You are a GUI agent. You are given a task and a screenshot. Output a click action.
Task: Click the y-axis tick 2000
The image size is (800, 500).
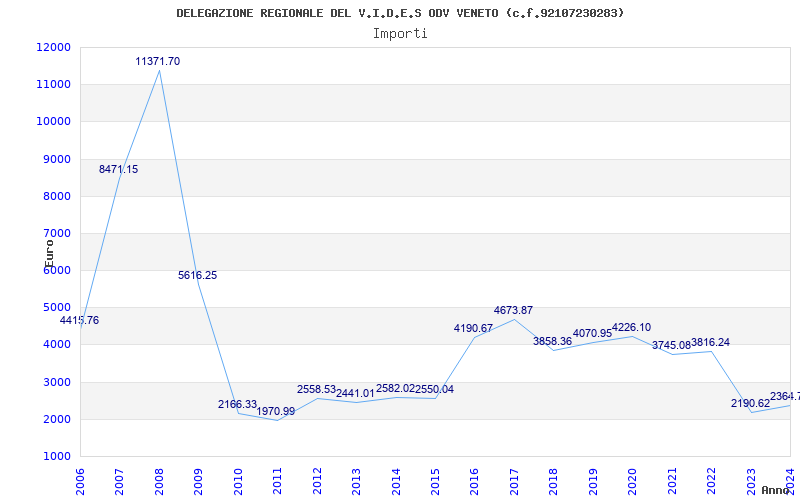pos(56,419)
